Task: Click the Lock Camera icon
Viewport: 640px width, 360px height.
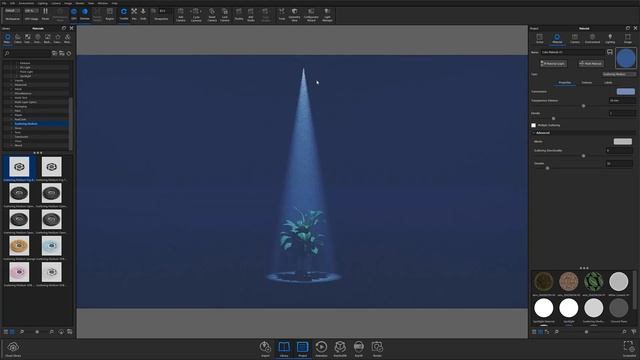Action: (x=225, y=14)
